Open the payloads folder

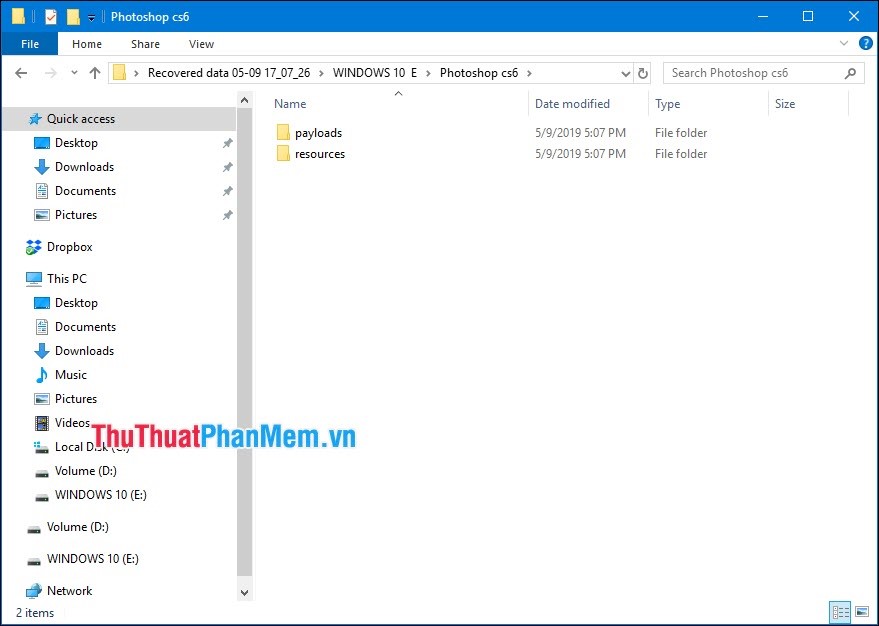click(316, 132)
